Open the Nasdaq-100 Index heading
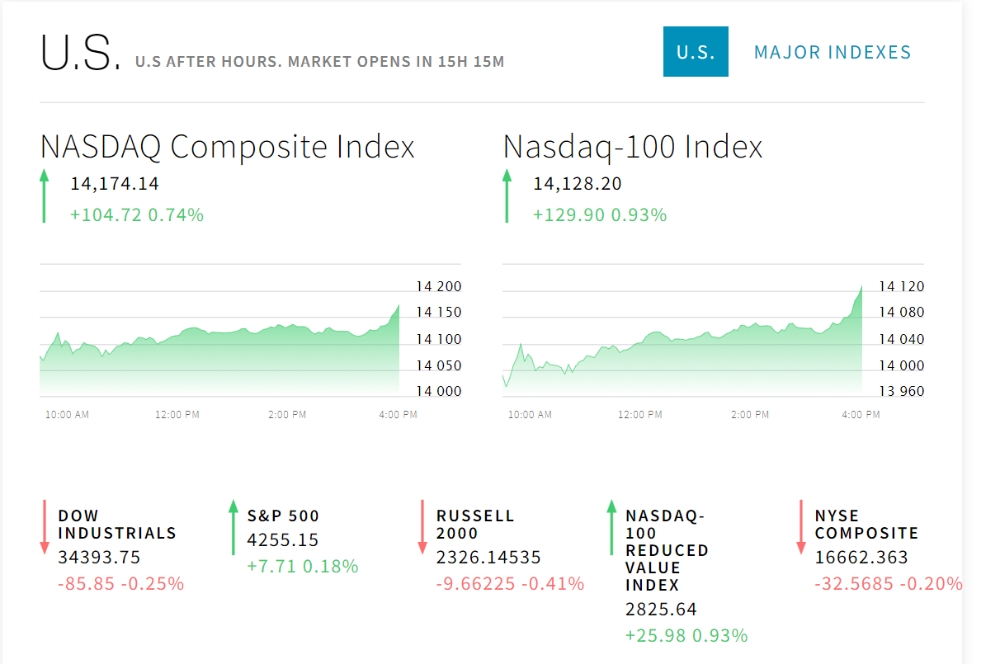Image resolution: width=1000 pixels, height=664 pixels. (633, 147)
